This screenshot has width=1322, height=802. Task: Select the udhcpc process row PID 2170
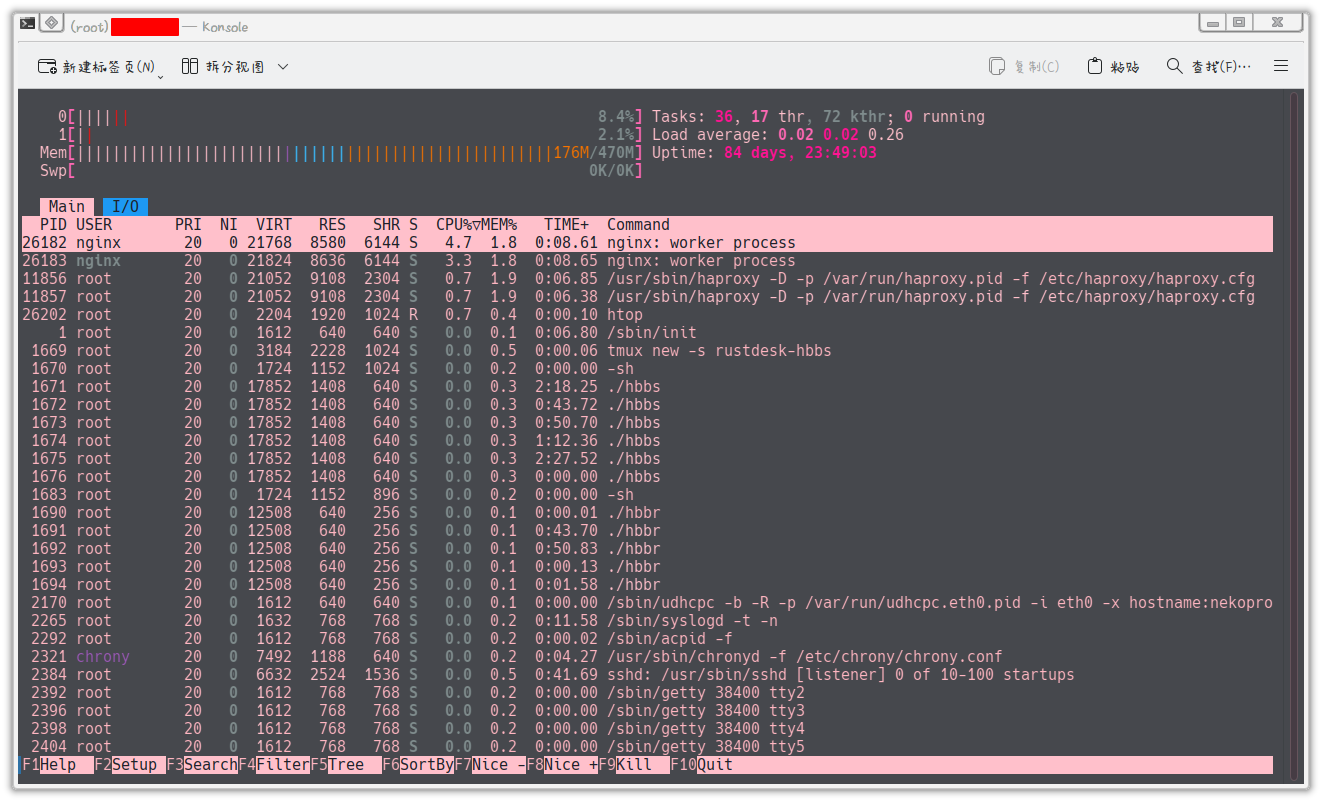coord(647,603)
